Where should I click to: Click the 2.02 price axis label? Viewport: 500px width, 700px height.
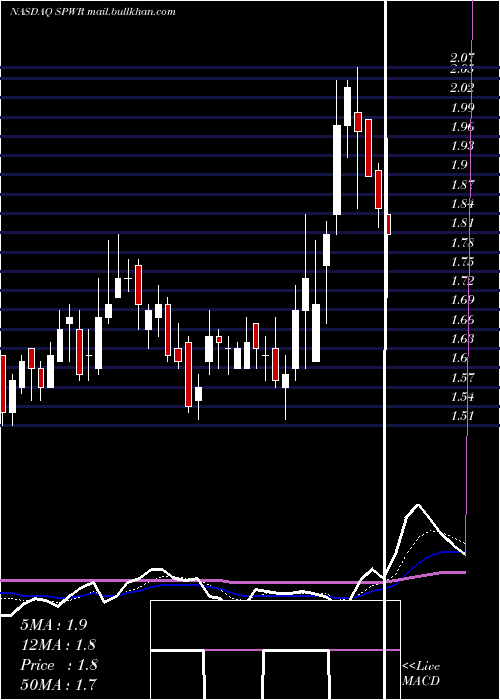(x=462, y=88)
